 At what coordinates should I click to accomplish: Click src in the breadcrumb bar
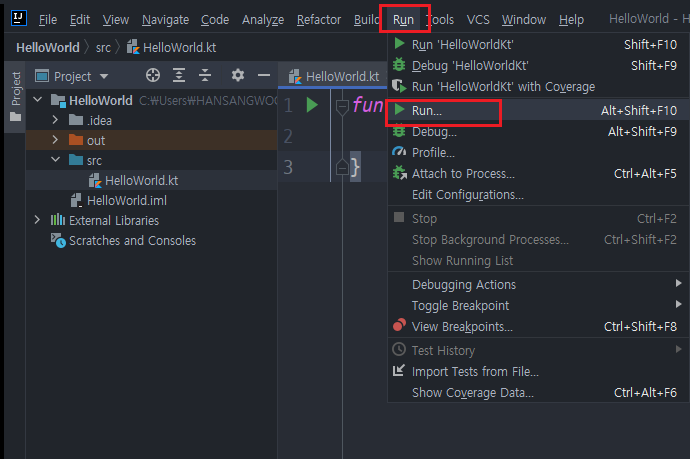[x=103, y=48]
